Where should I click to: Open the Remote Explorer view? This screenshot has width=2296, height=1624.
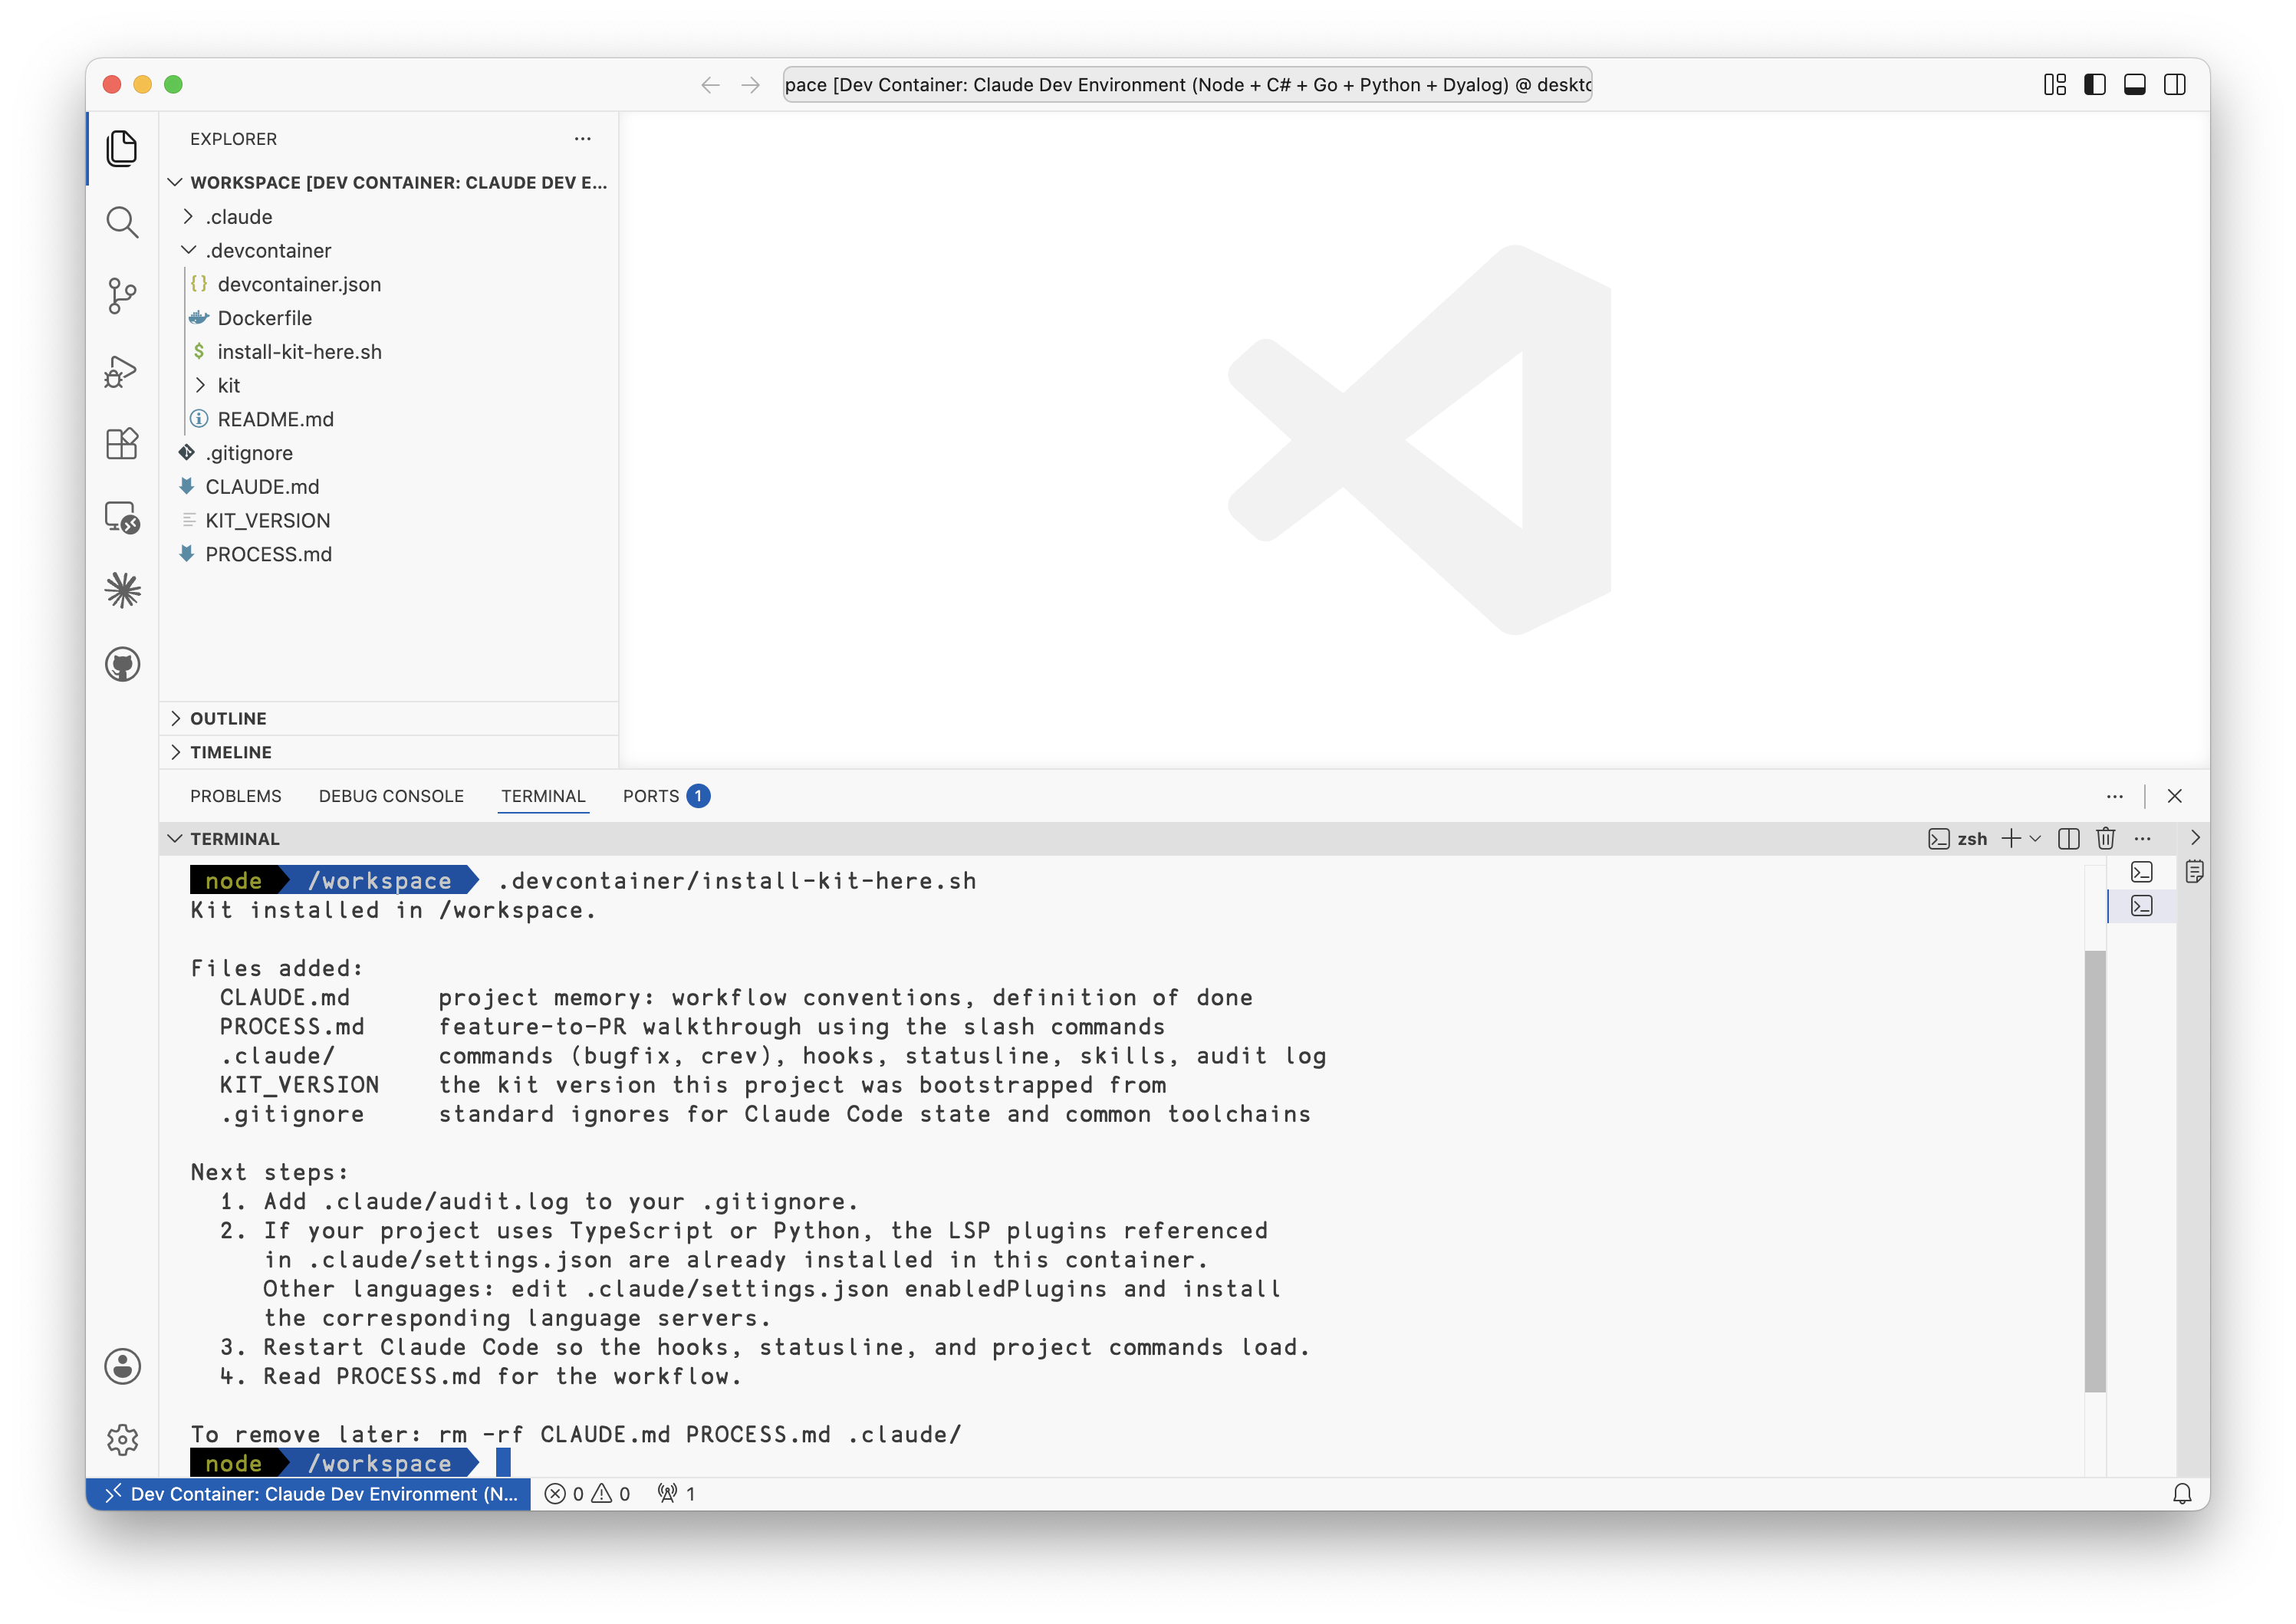122,517
